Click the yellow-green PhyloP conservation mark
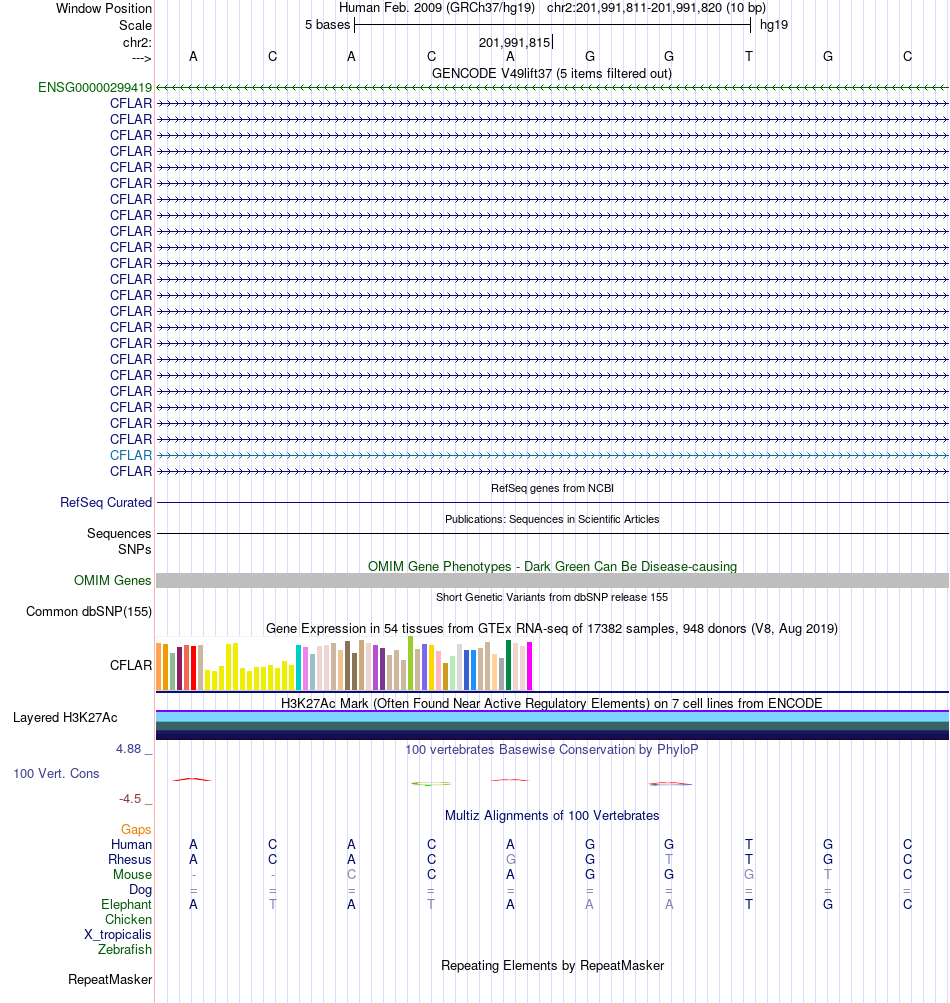 431,784
